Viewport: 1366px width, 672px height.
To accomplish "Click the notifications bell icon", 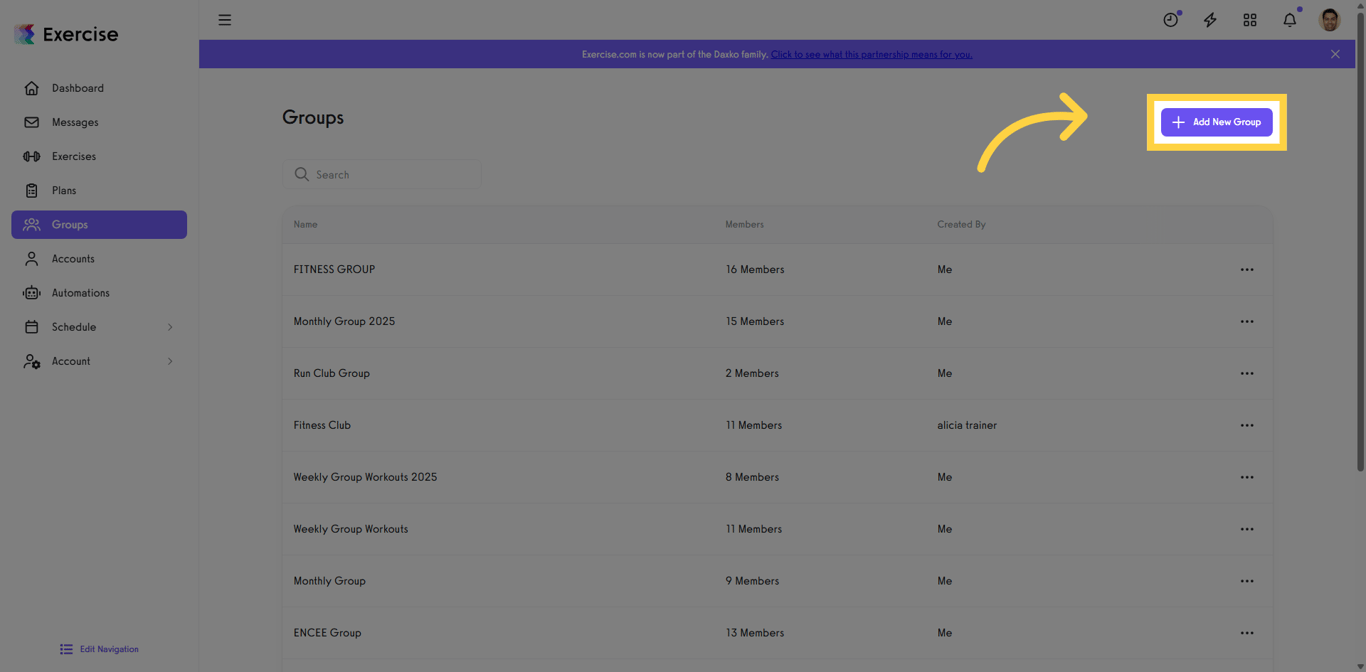I will [1289, 19].
